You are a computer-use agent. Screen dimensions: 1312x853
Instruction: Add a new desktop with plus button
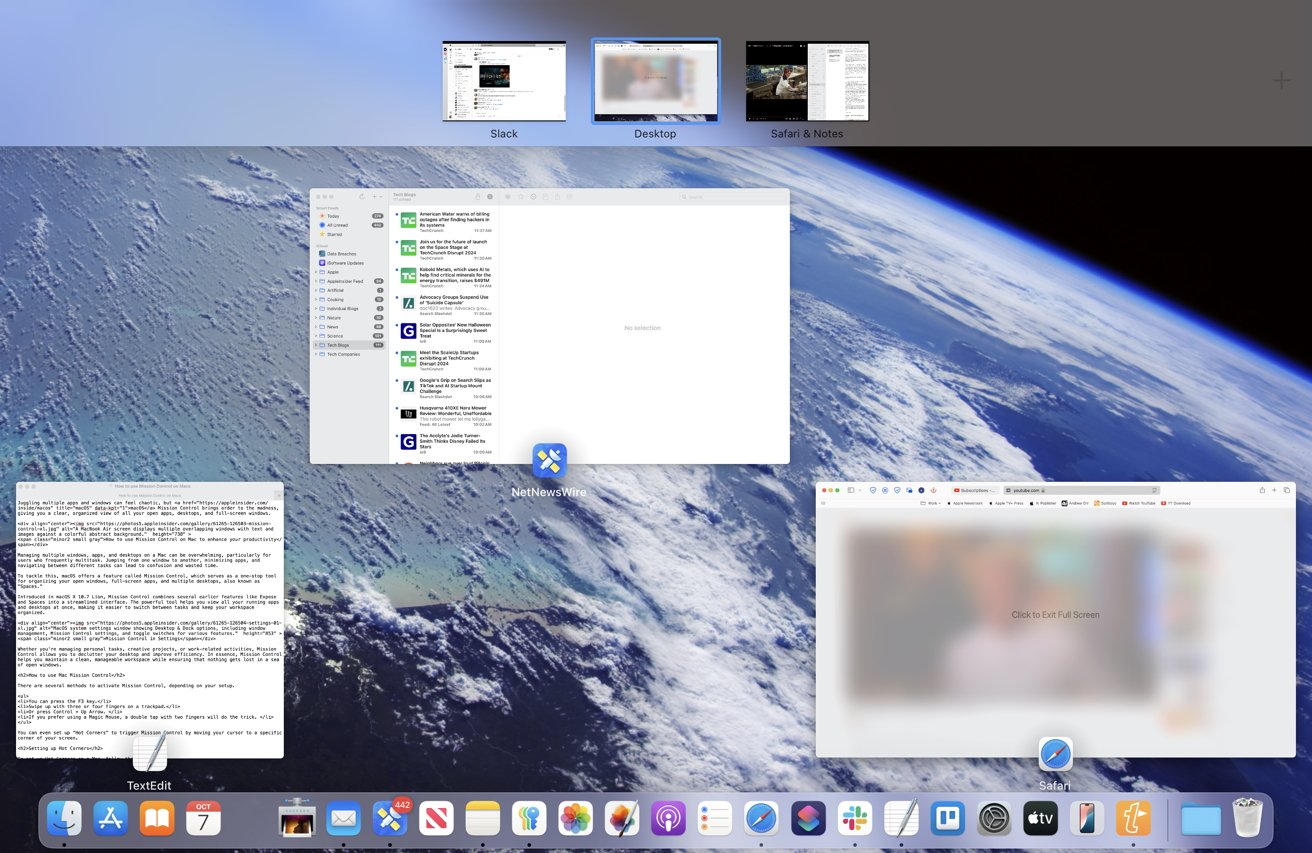[1281, 81]
